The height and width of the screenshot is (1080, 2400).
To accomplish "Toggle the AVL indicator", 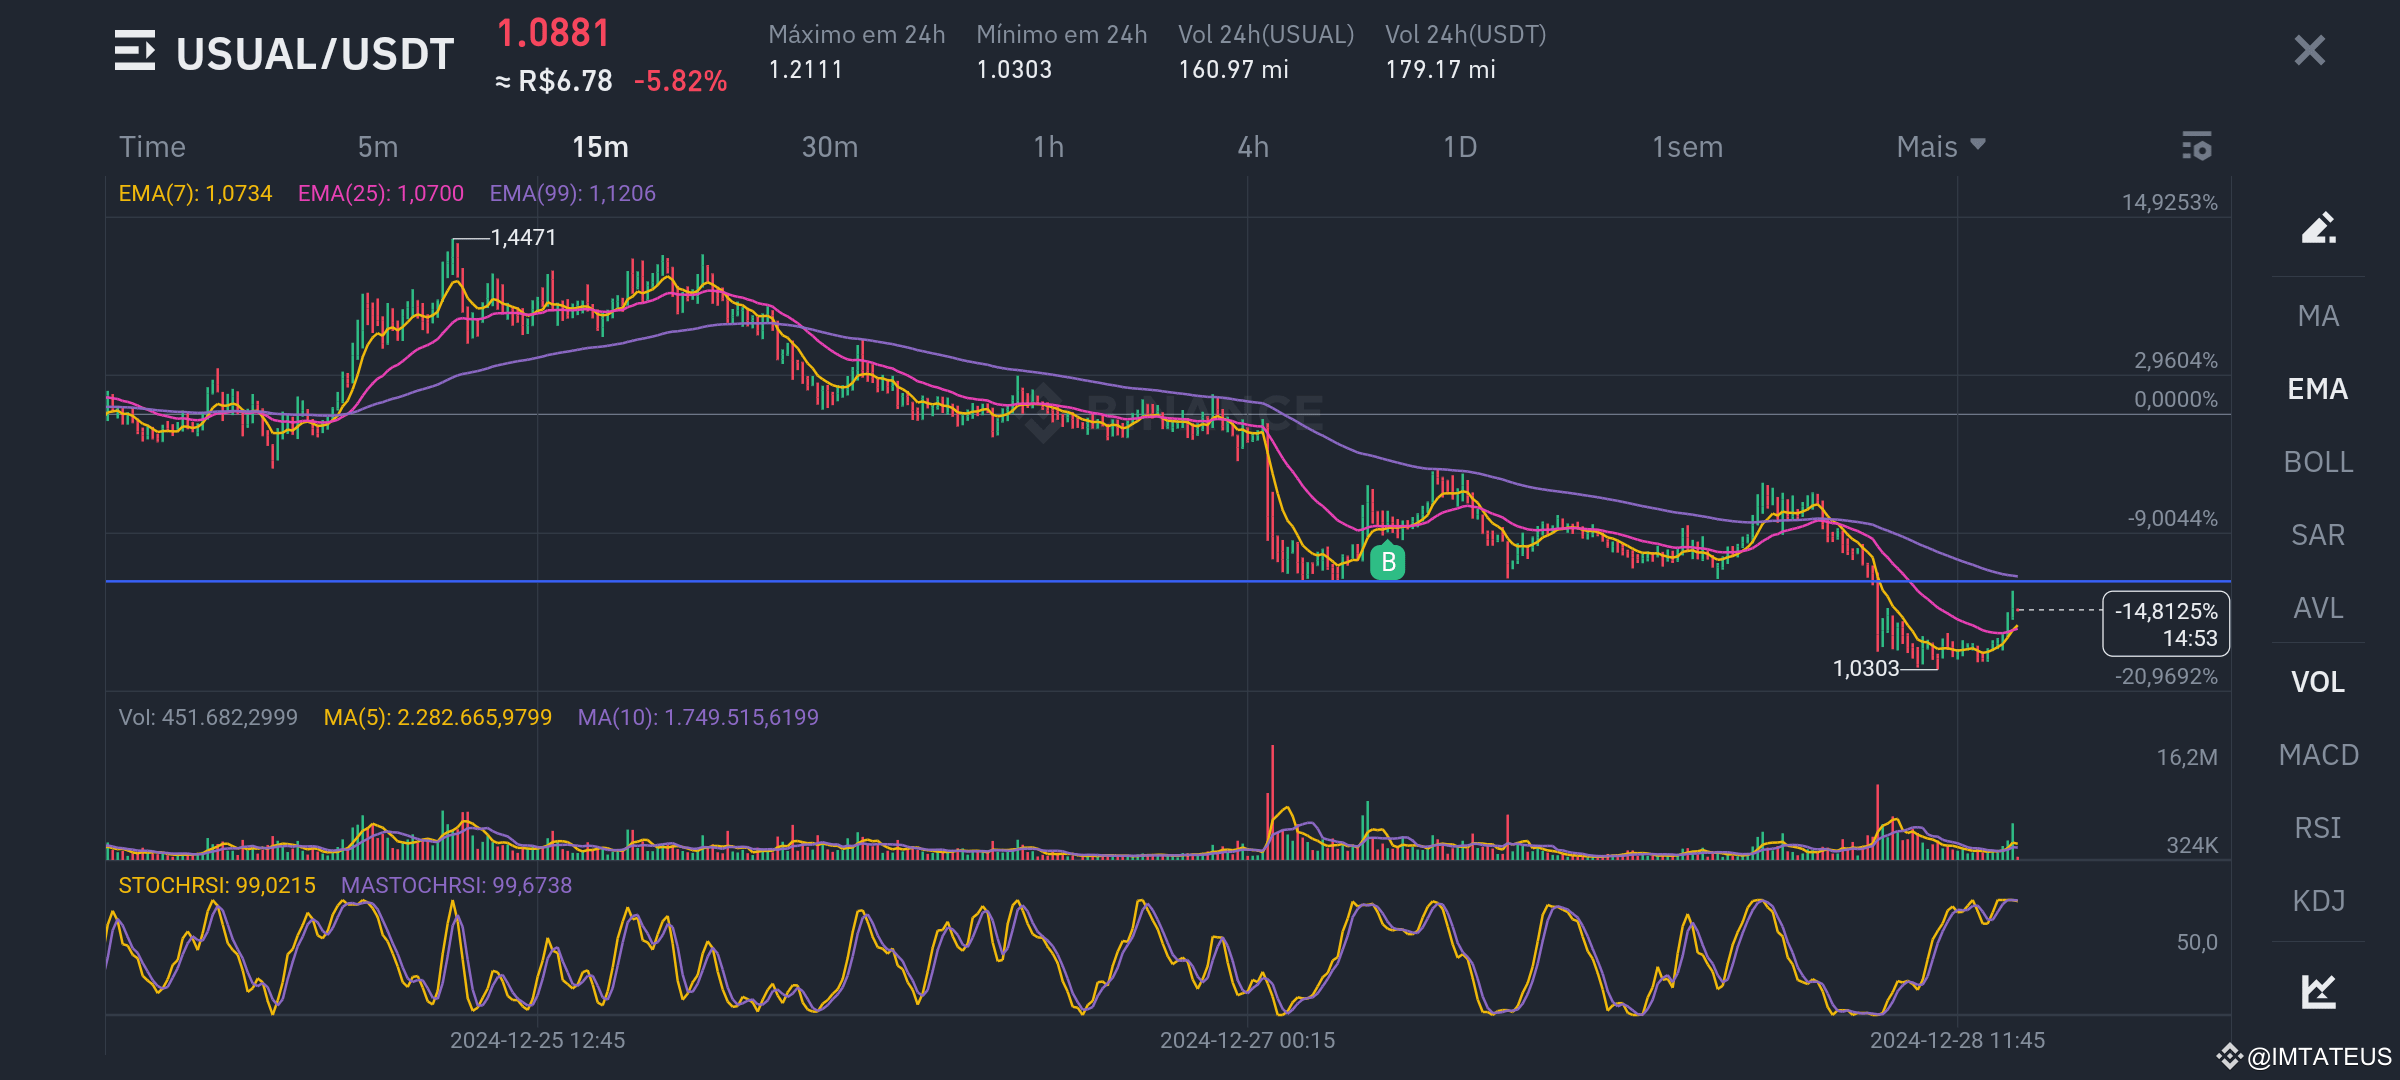I will [x=2318, y=608].
